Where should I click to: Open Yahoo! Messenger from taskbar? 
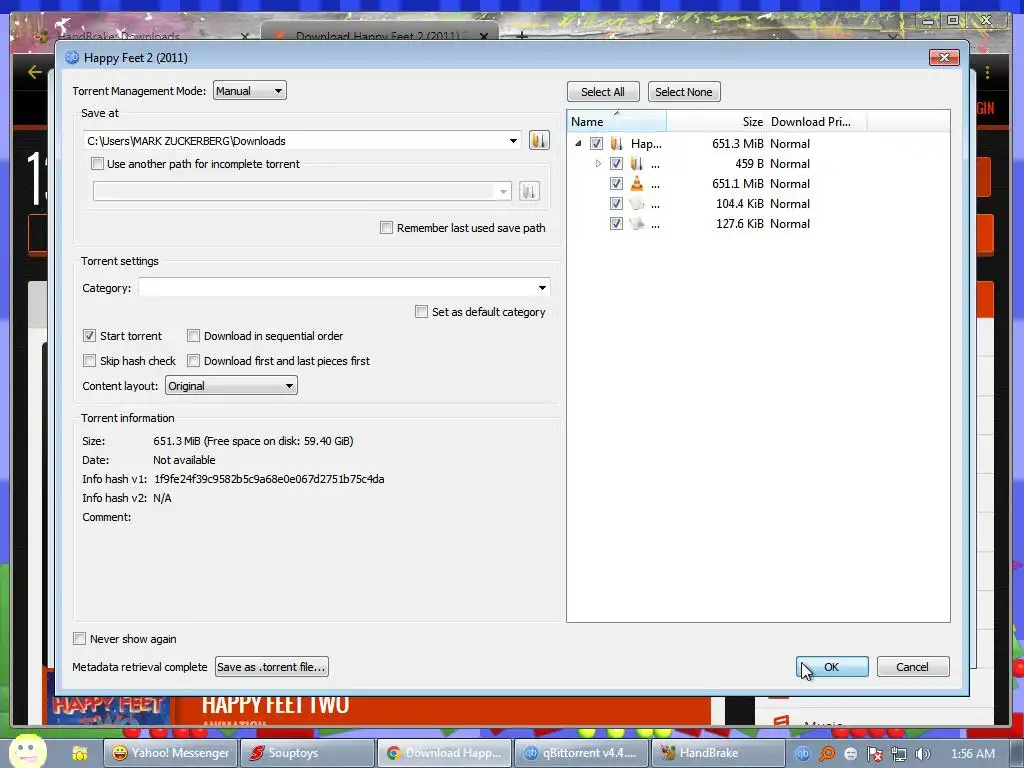coord(171,753)
